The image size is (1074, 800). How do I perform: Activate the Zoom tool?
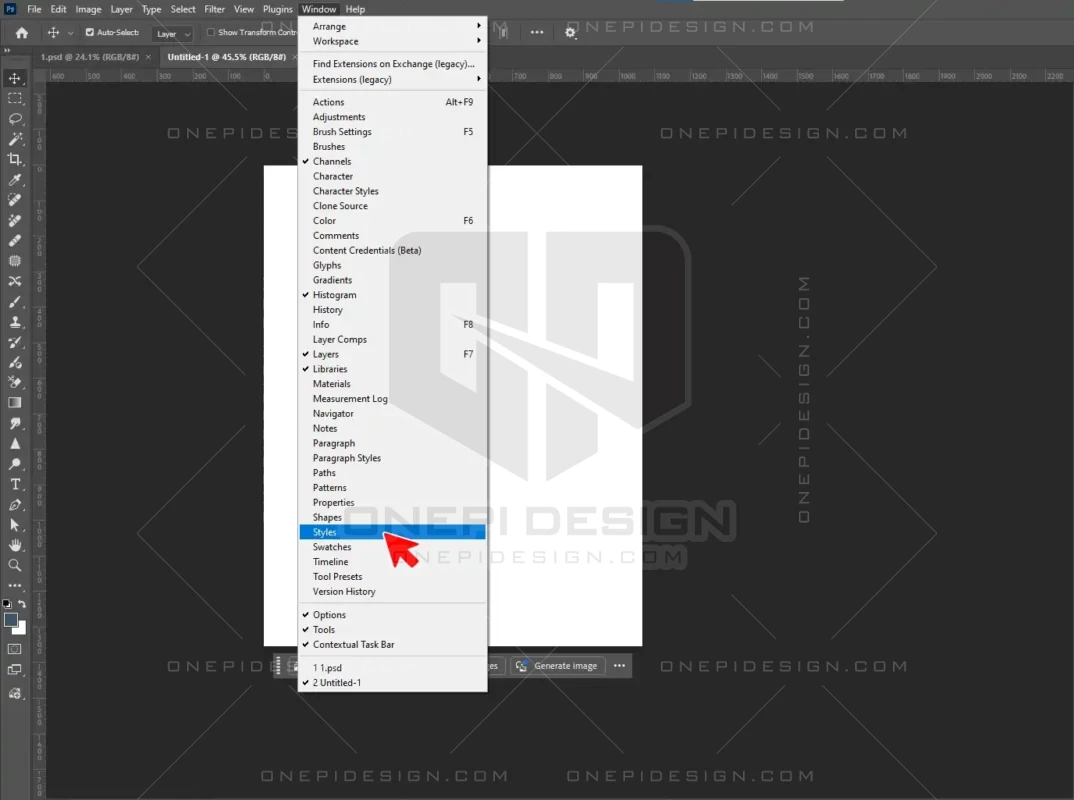pyautogui.click(x=15, y=565)
